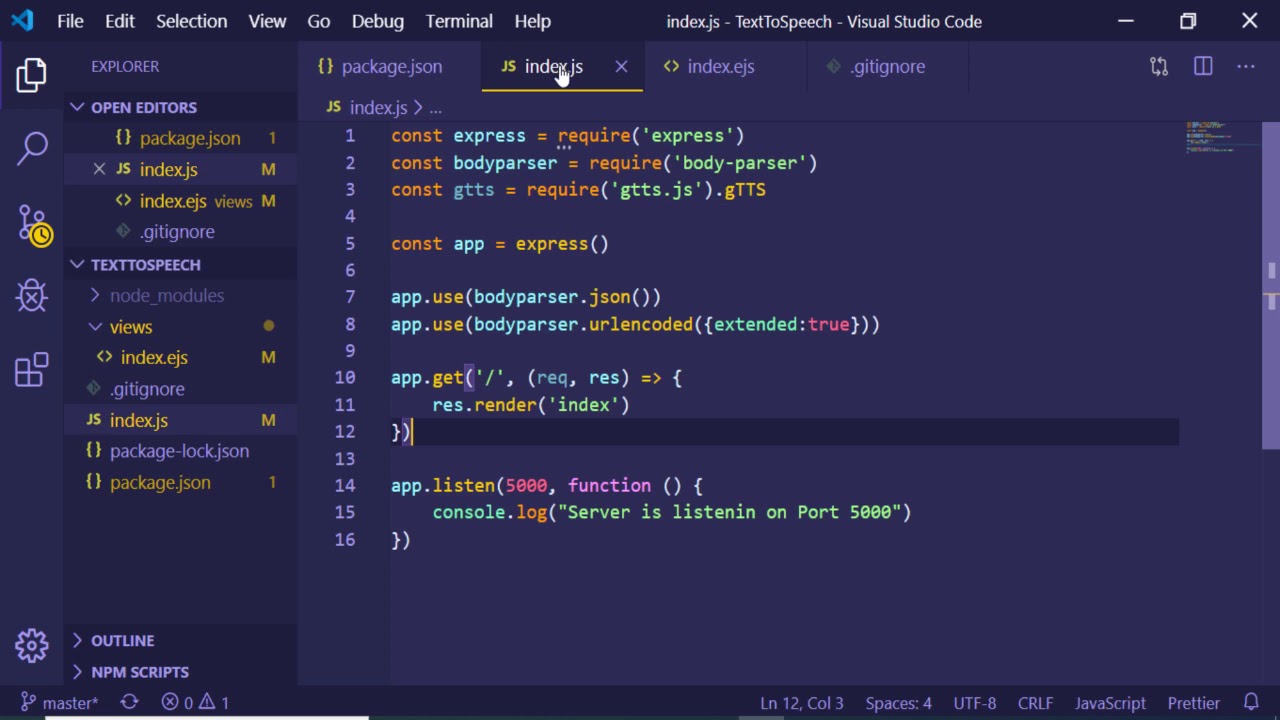Click the synchronize changes icon

129,703
